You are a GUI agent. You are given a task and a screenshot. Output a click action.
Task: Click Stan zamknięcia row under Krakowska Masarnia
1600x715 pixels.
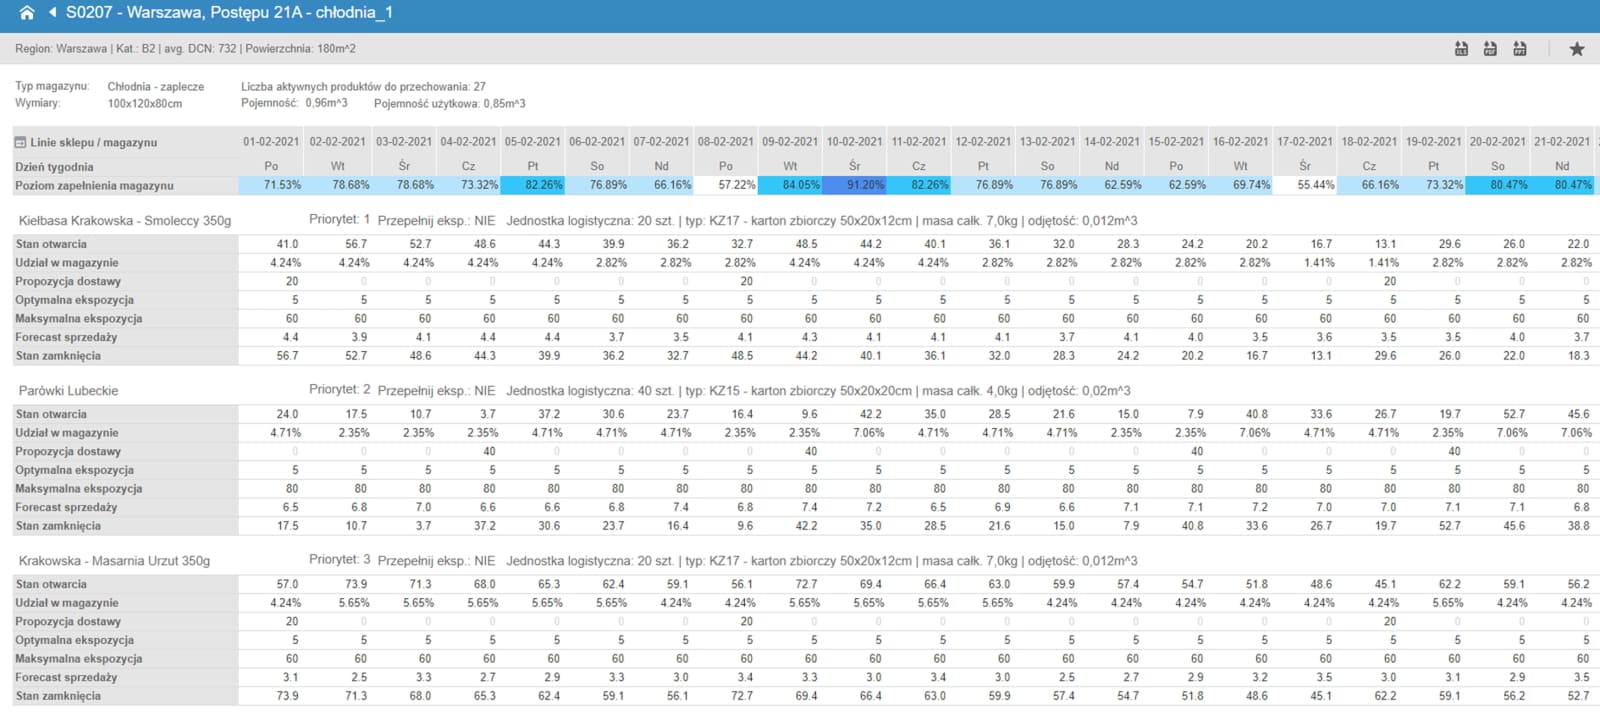[x=58, y=696]
